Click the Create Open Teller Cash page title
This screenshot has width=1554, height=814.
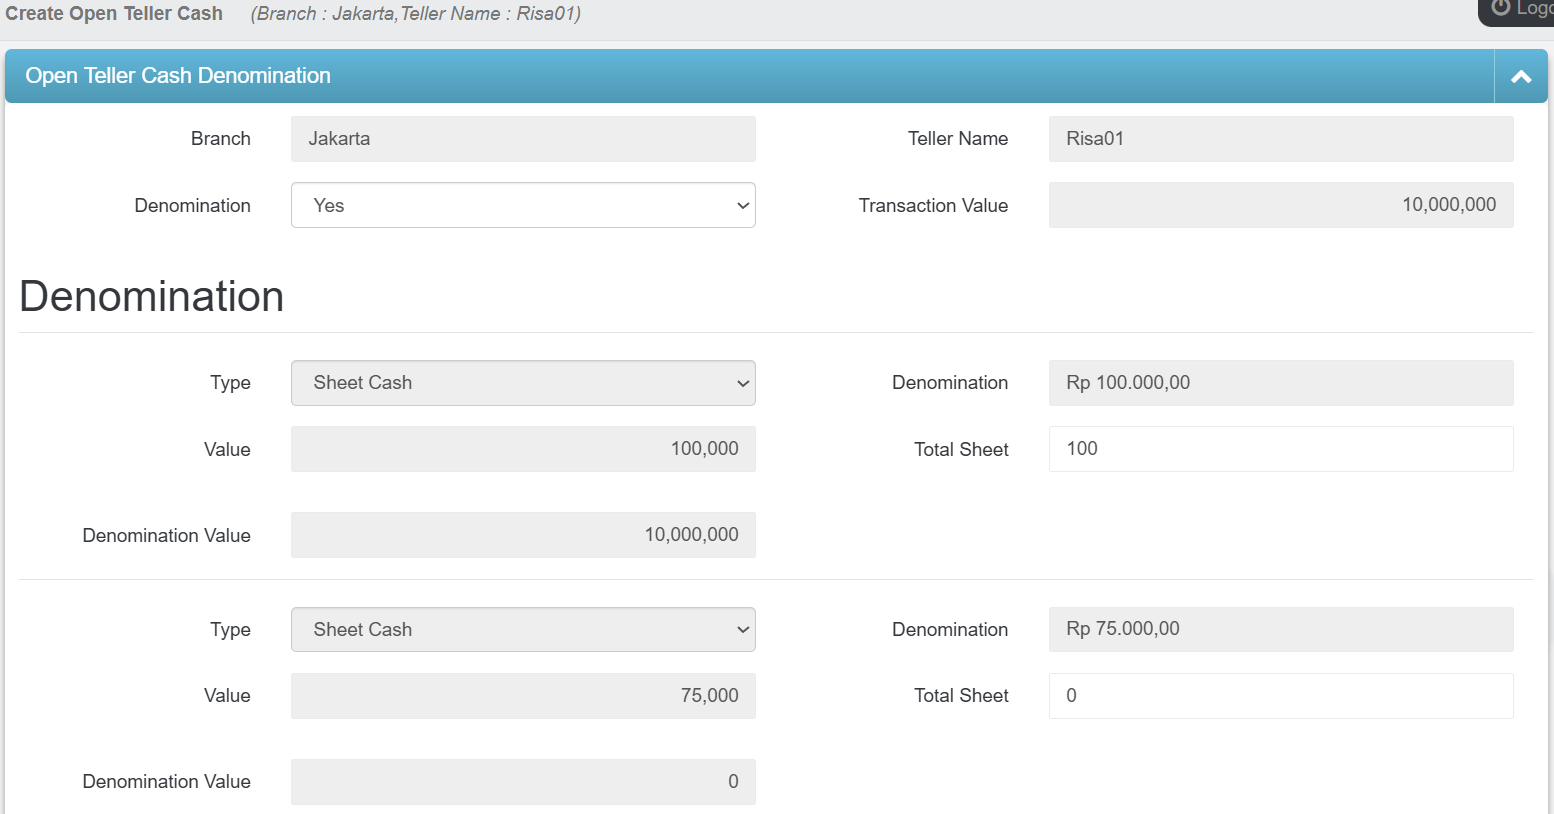pyautogui.click(x=114, y=14)
